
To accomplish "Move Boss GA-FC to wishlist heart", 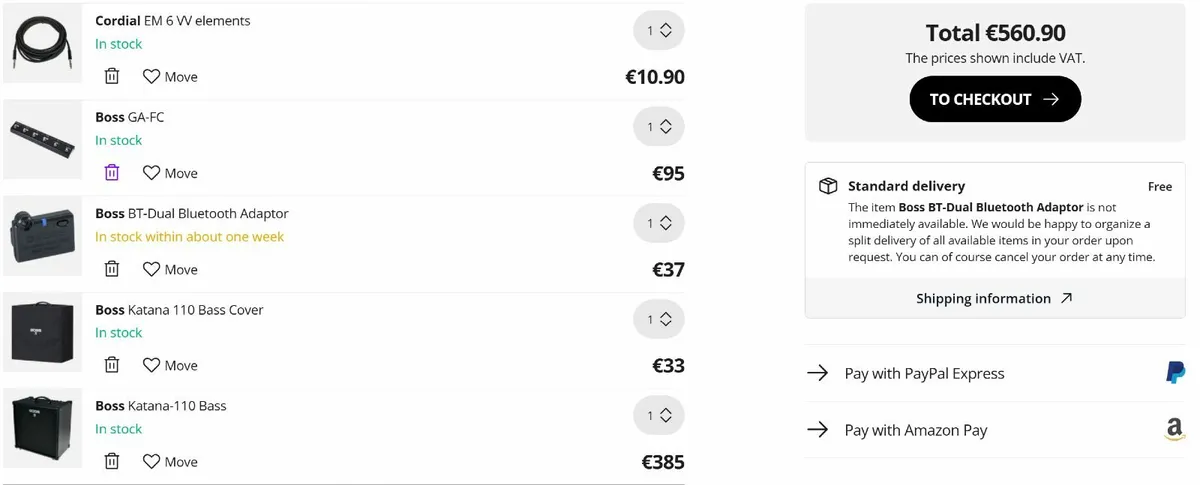I will click(151, 173).
